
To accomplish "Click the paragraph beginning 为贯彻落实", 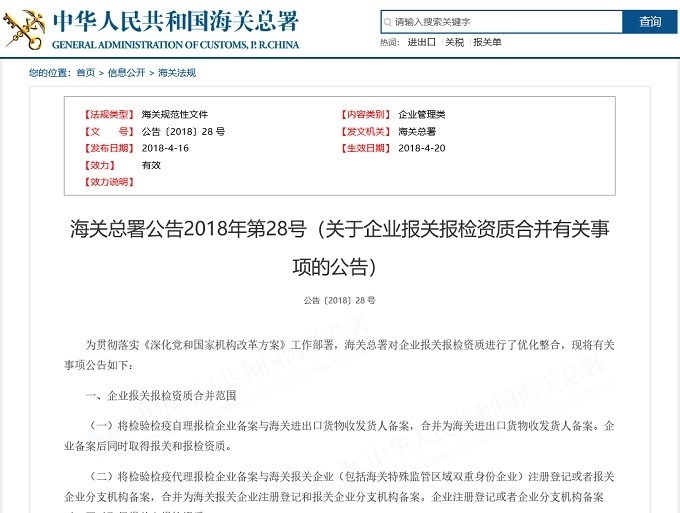I will click(339, 355).
